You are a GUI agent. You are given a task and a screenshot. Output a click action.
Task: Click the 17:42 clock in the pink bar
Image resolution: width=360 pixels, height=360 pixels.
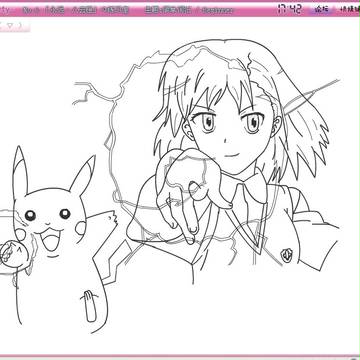(x=289, y=9)
